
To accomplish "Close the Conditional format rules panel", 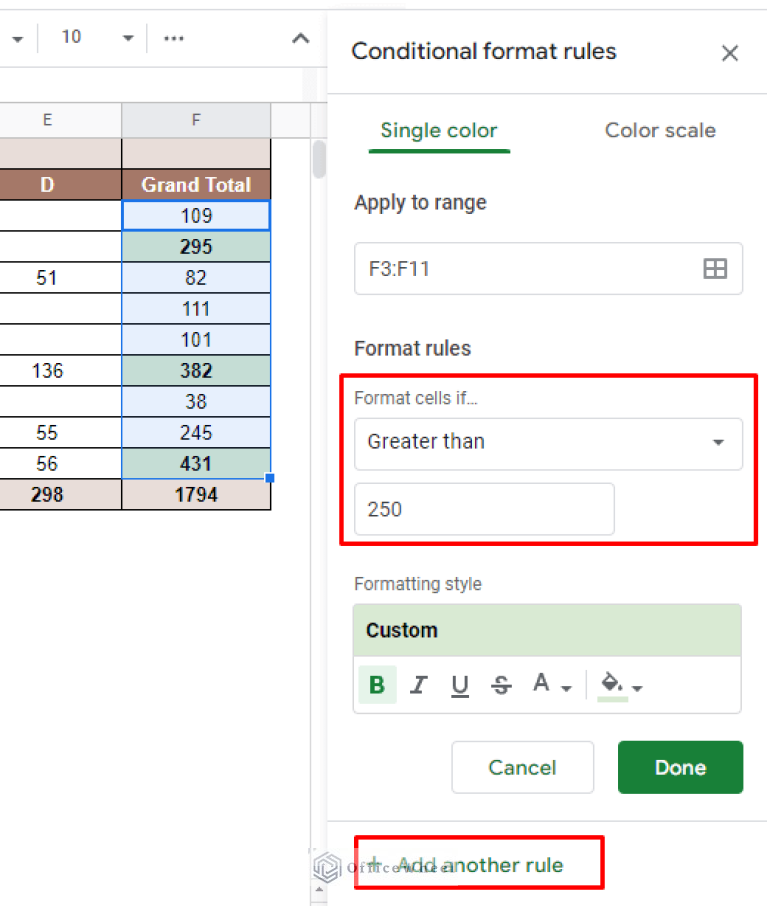I will click(730, 53).
